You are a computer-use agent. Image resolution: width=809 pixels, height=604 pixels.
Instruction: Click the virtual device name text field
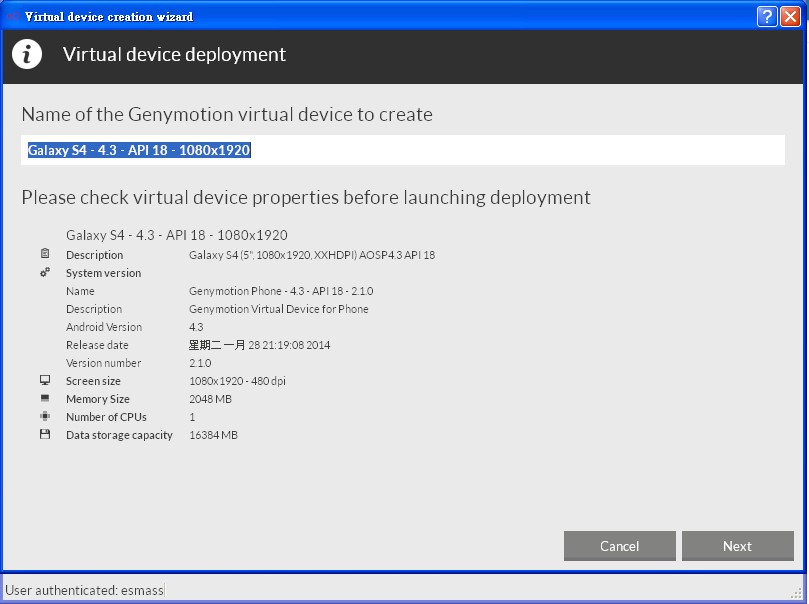pyautogui.click(x=402, y=150)
